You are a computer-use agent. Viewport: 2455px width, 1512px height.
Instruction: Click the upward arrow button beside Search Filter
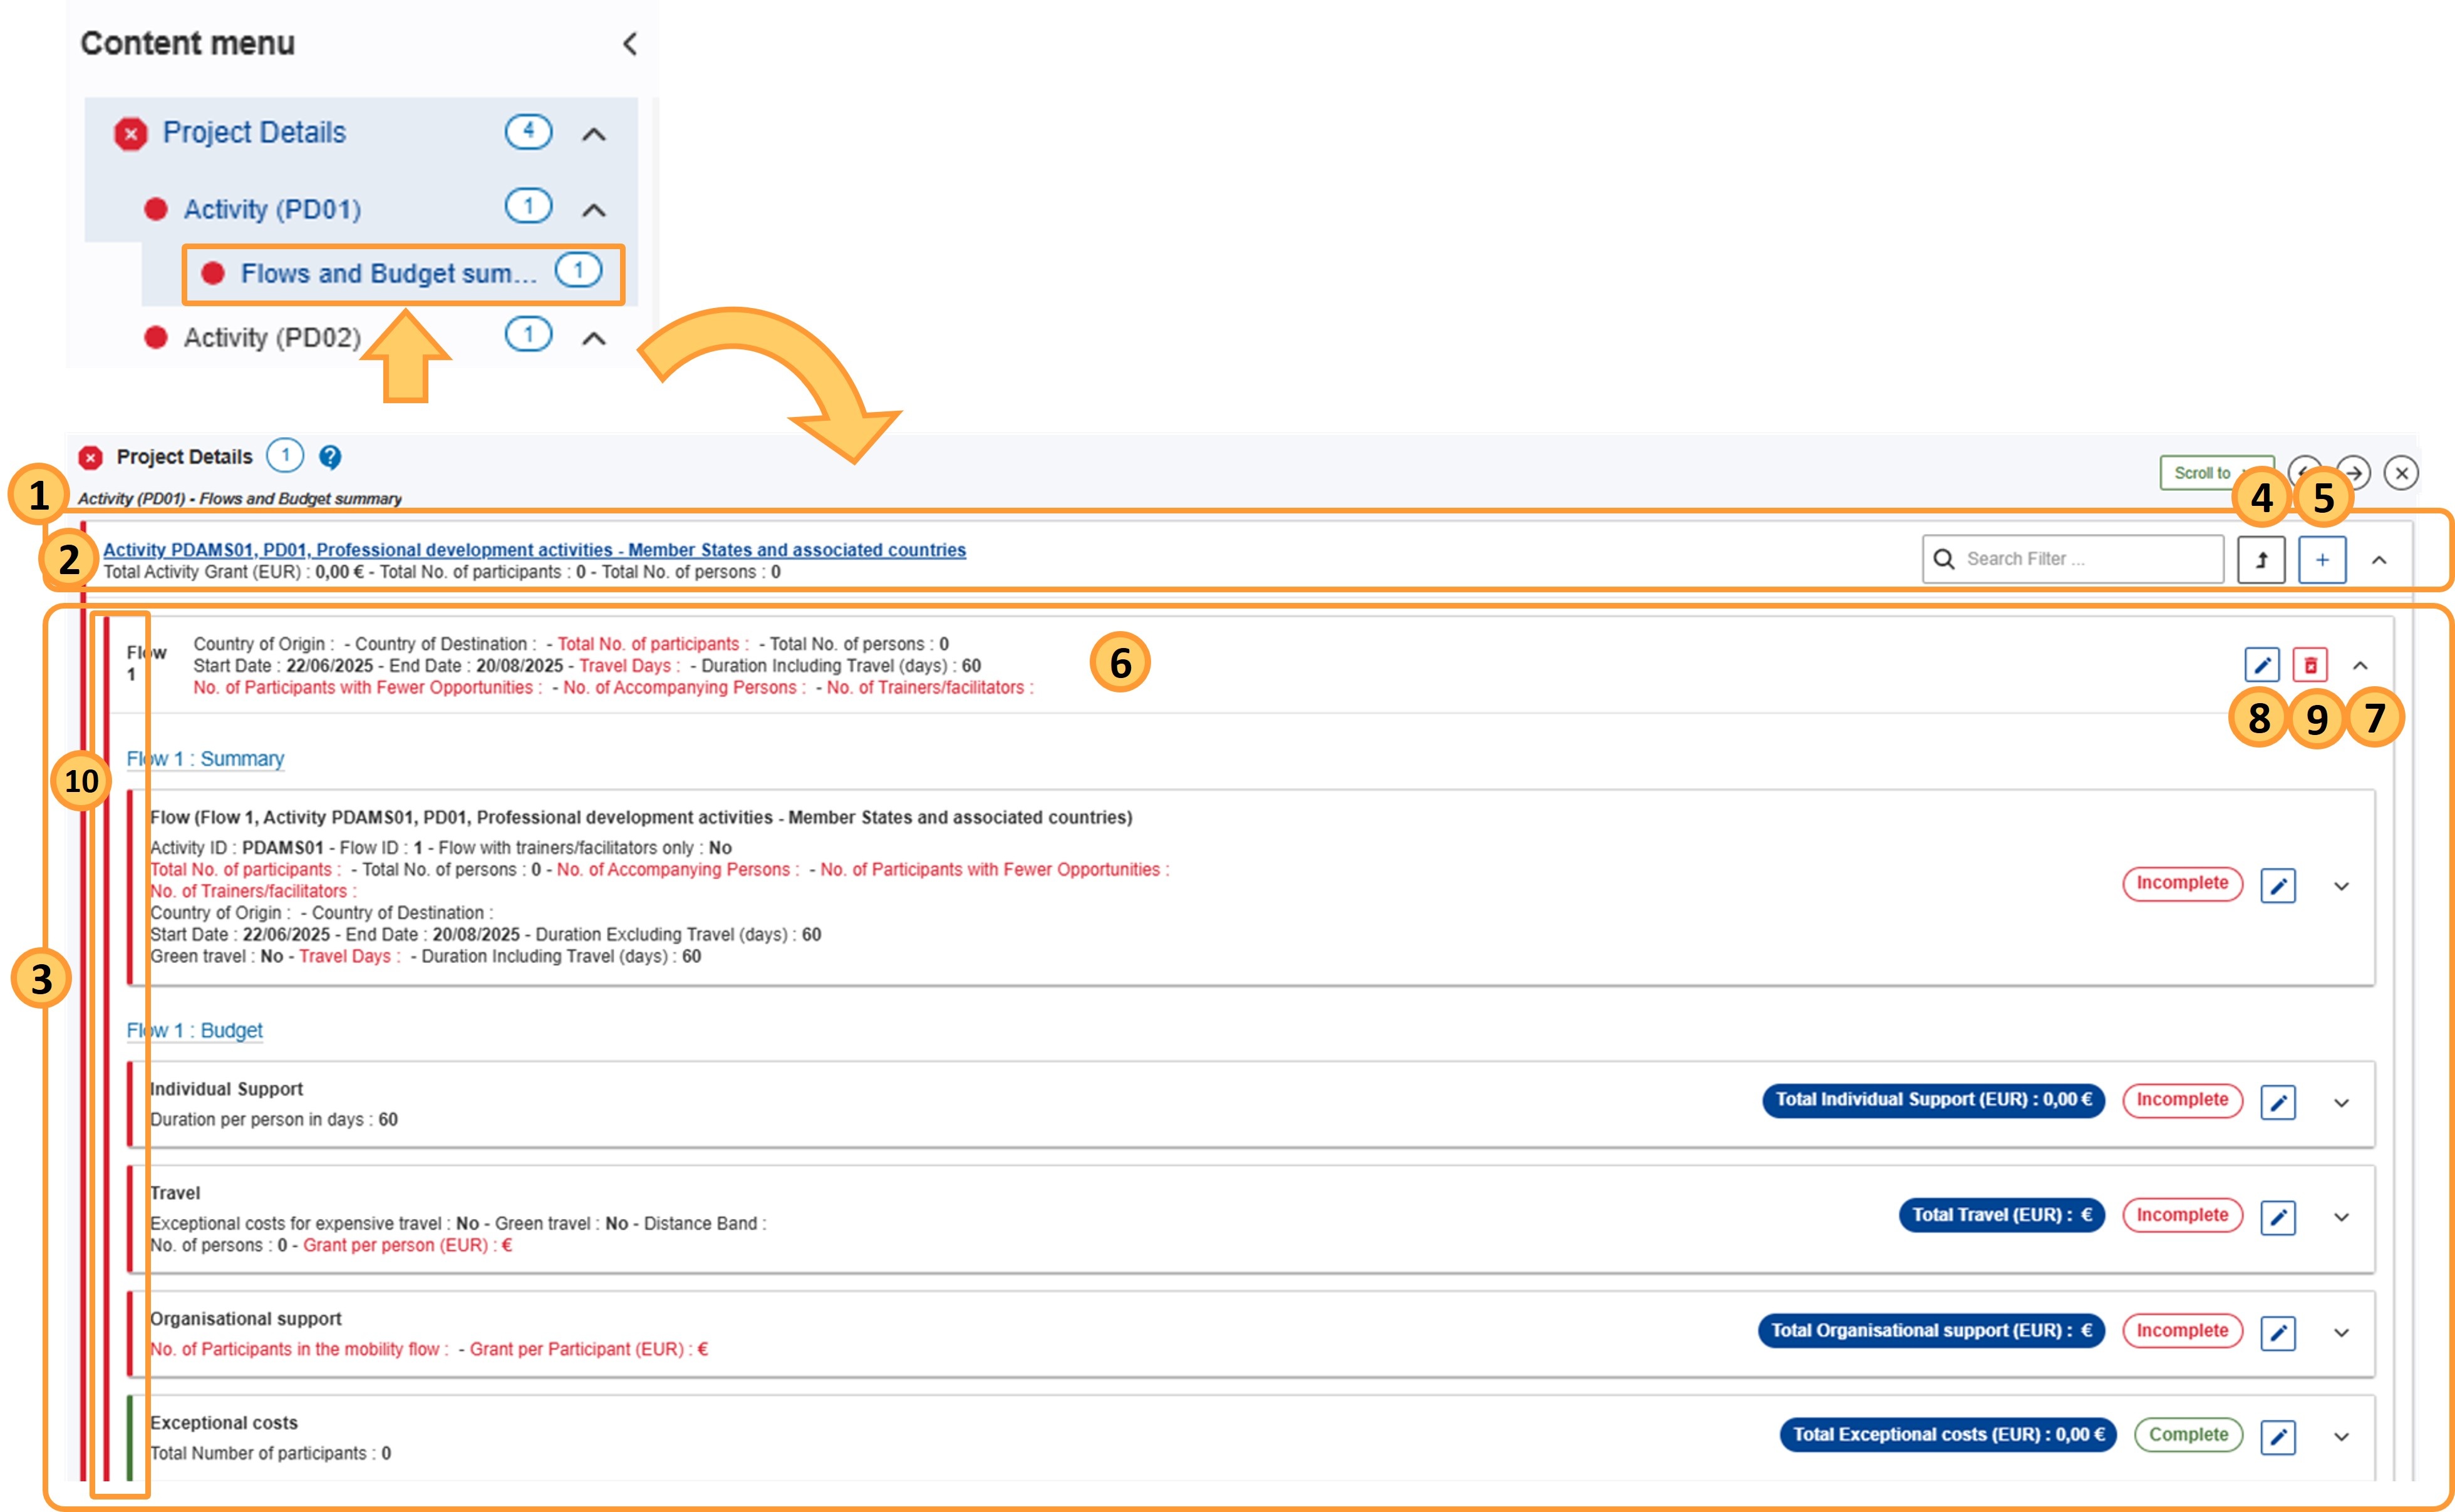(2261, 560)
